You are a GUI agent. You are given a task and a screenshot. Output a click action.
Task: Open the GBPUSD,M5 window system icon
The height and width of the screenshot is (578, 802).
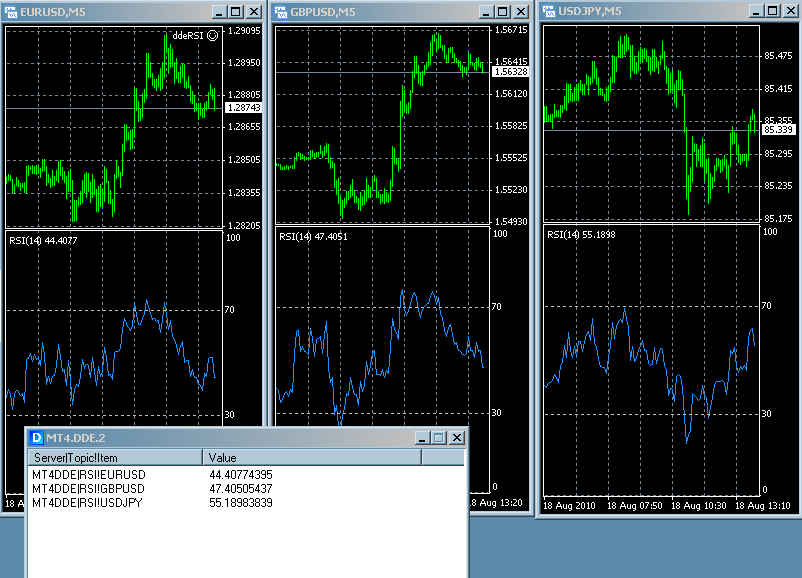click(283, 12)
